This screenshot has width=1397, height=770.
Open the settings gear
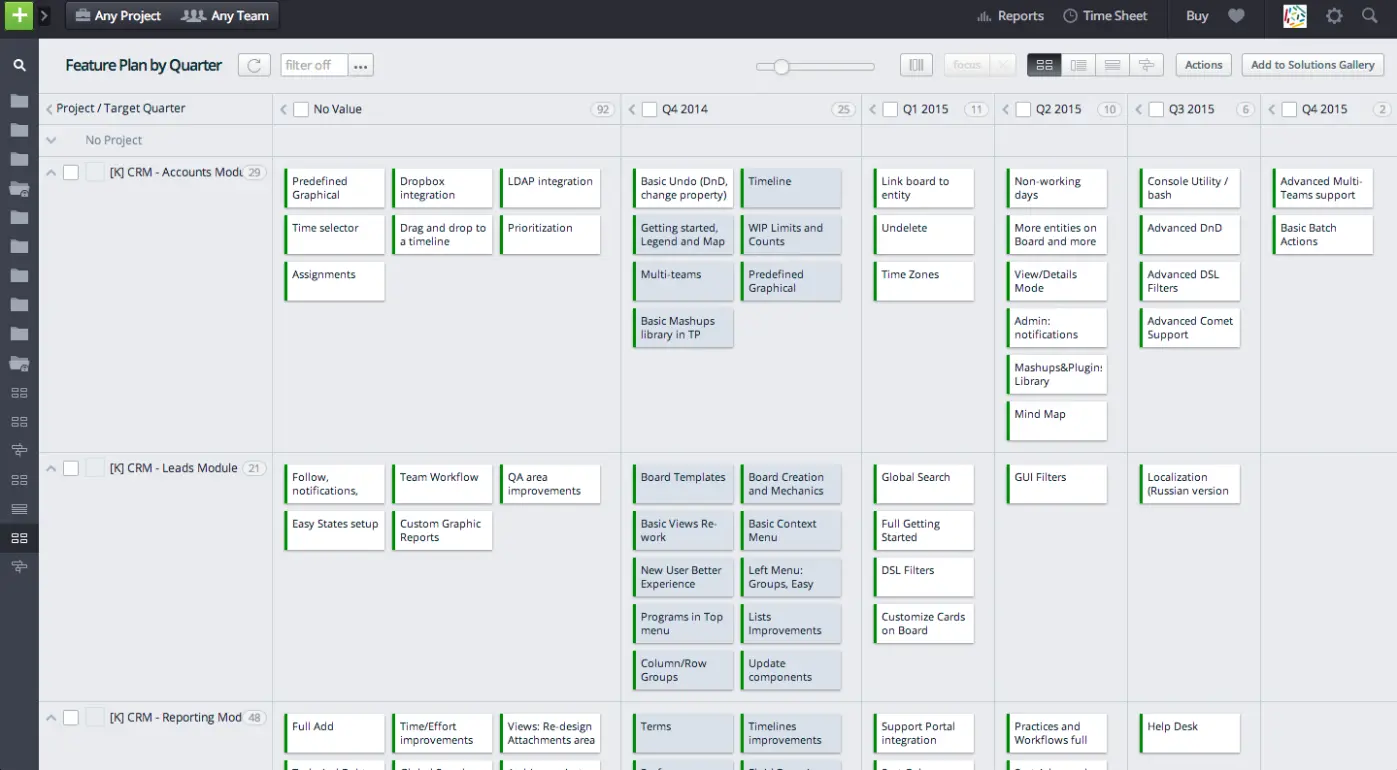coord(1334,16)
